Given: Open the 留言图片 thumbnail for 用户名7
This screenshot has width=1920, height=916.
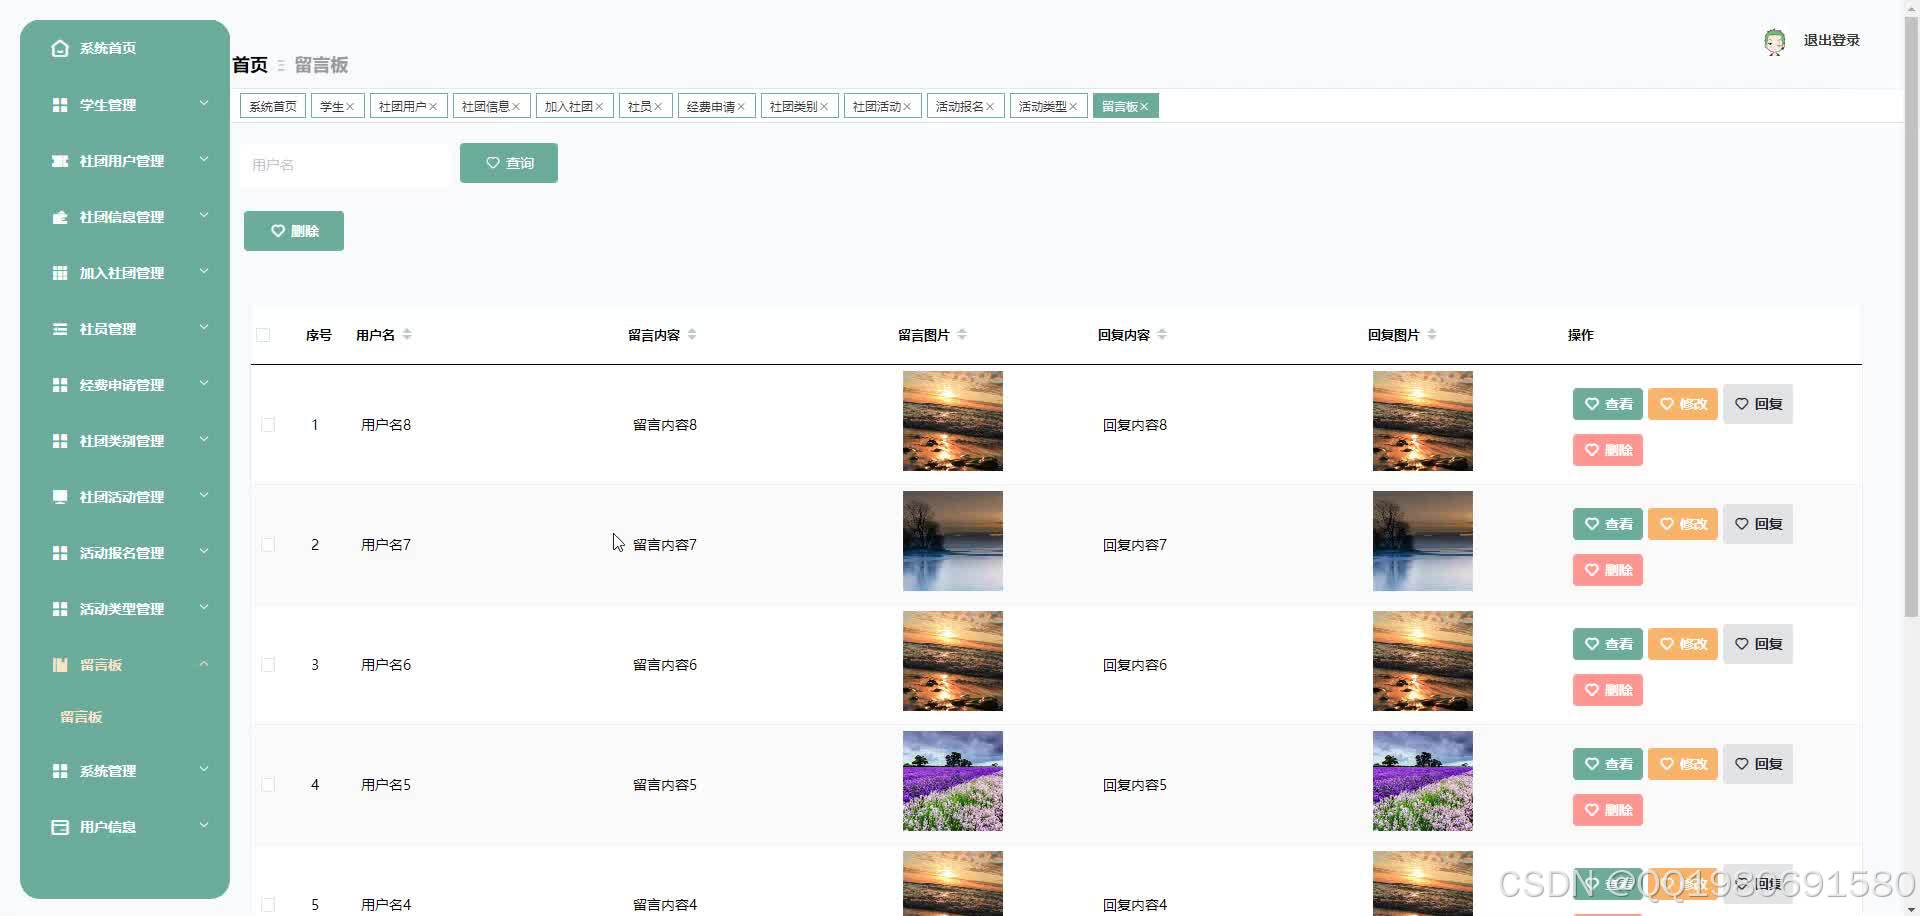Looking at the screenshot, I should point(953,541).
